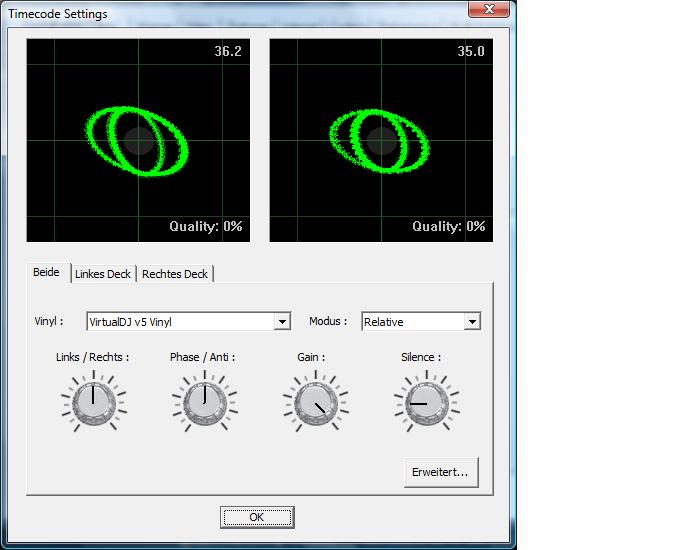Open the Linkes Deck tab
Viewport: 683px width, 550px height.
(103, 274)
